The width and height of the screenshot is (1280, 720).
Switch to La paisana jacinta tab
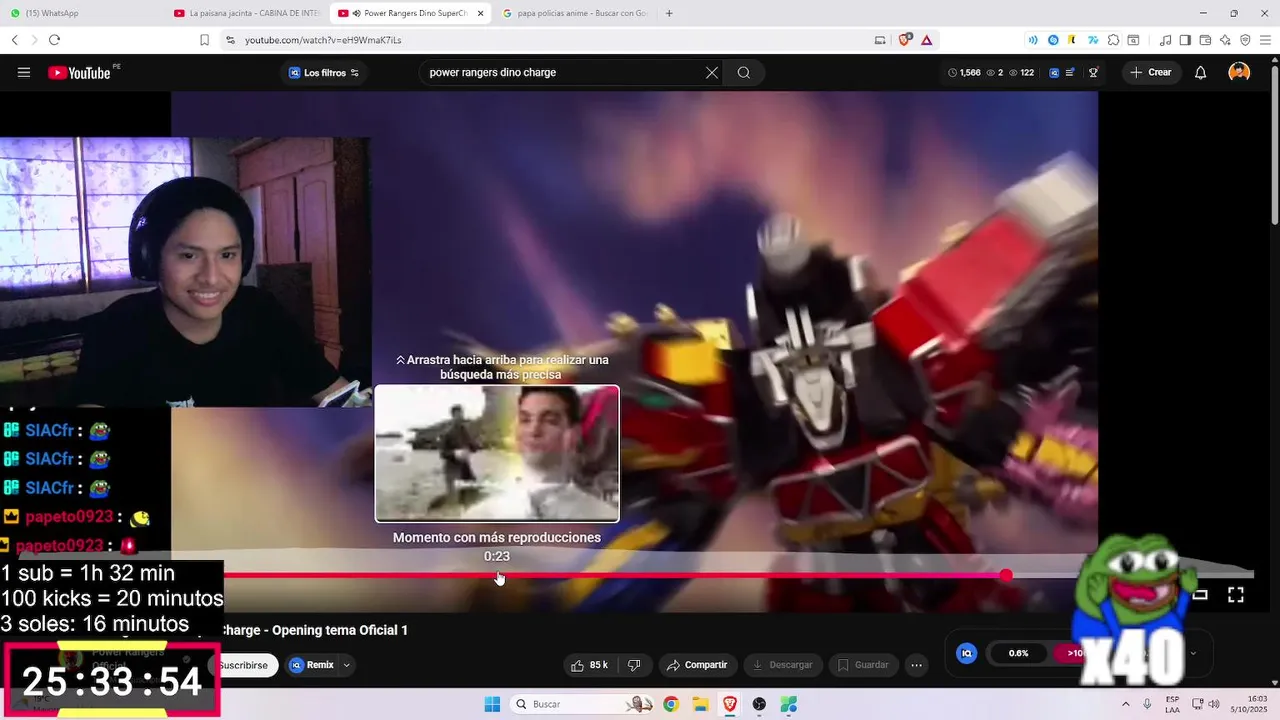click(248, 13)
